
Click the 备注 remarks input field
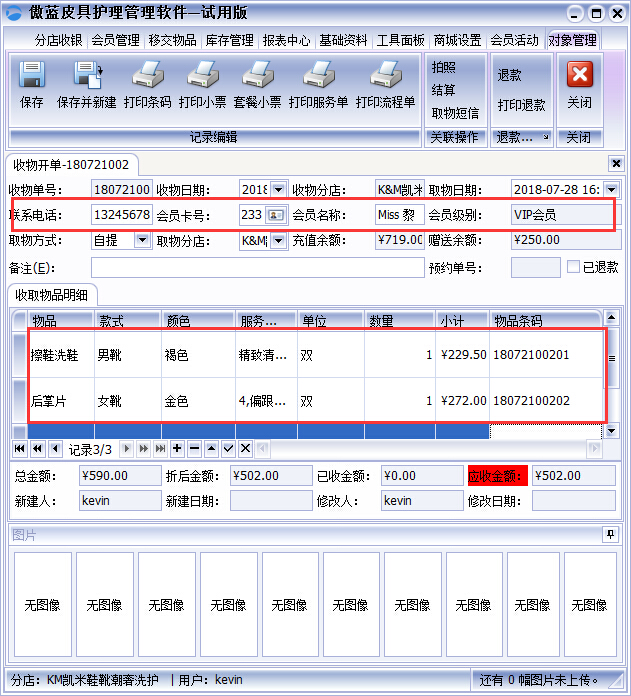pos(257,268)
